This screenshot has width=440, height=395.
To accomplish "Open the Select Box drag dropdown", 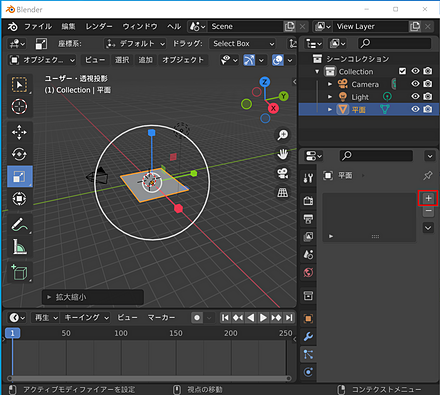I will click(243, 44).
